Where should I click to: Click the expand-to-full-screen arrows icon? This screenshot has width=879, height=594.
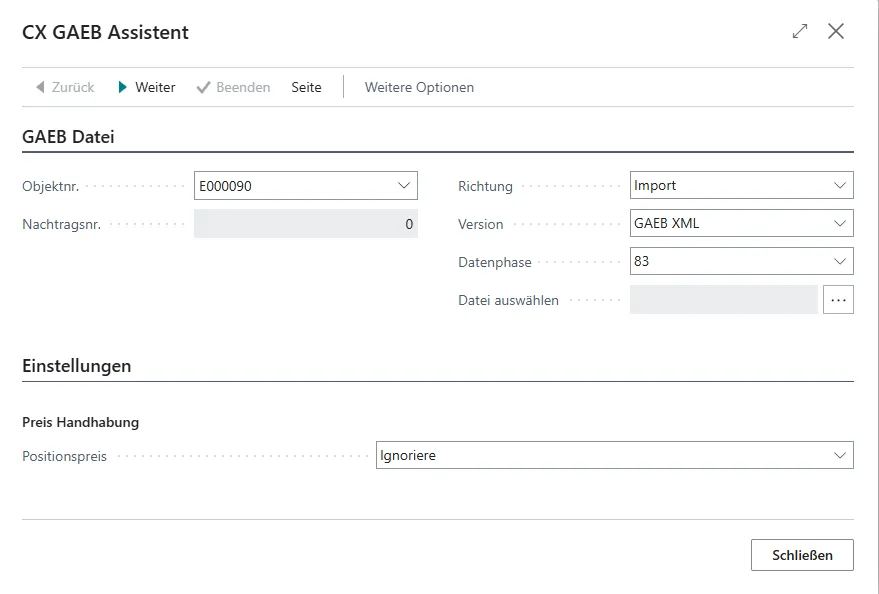coord(799,31)
